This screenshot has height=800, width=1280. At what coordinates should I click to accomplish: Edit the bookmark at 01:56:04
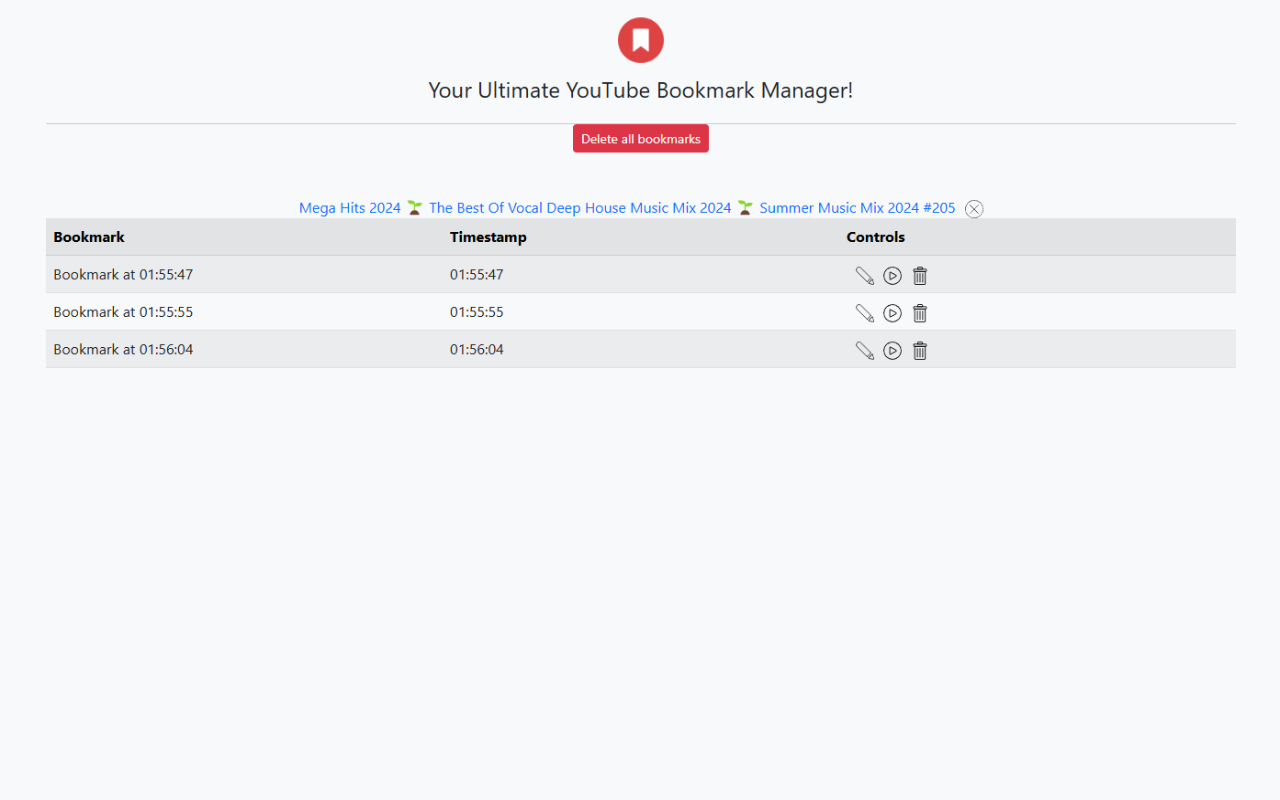[x=865, y=351]
